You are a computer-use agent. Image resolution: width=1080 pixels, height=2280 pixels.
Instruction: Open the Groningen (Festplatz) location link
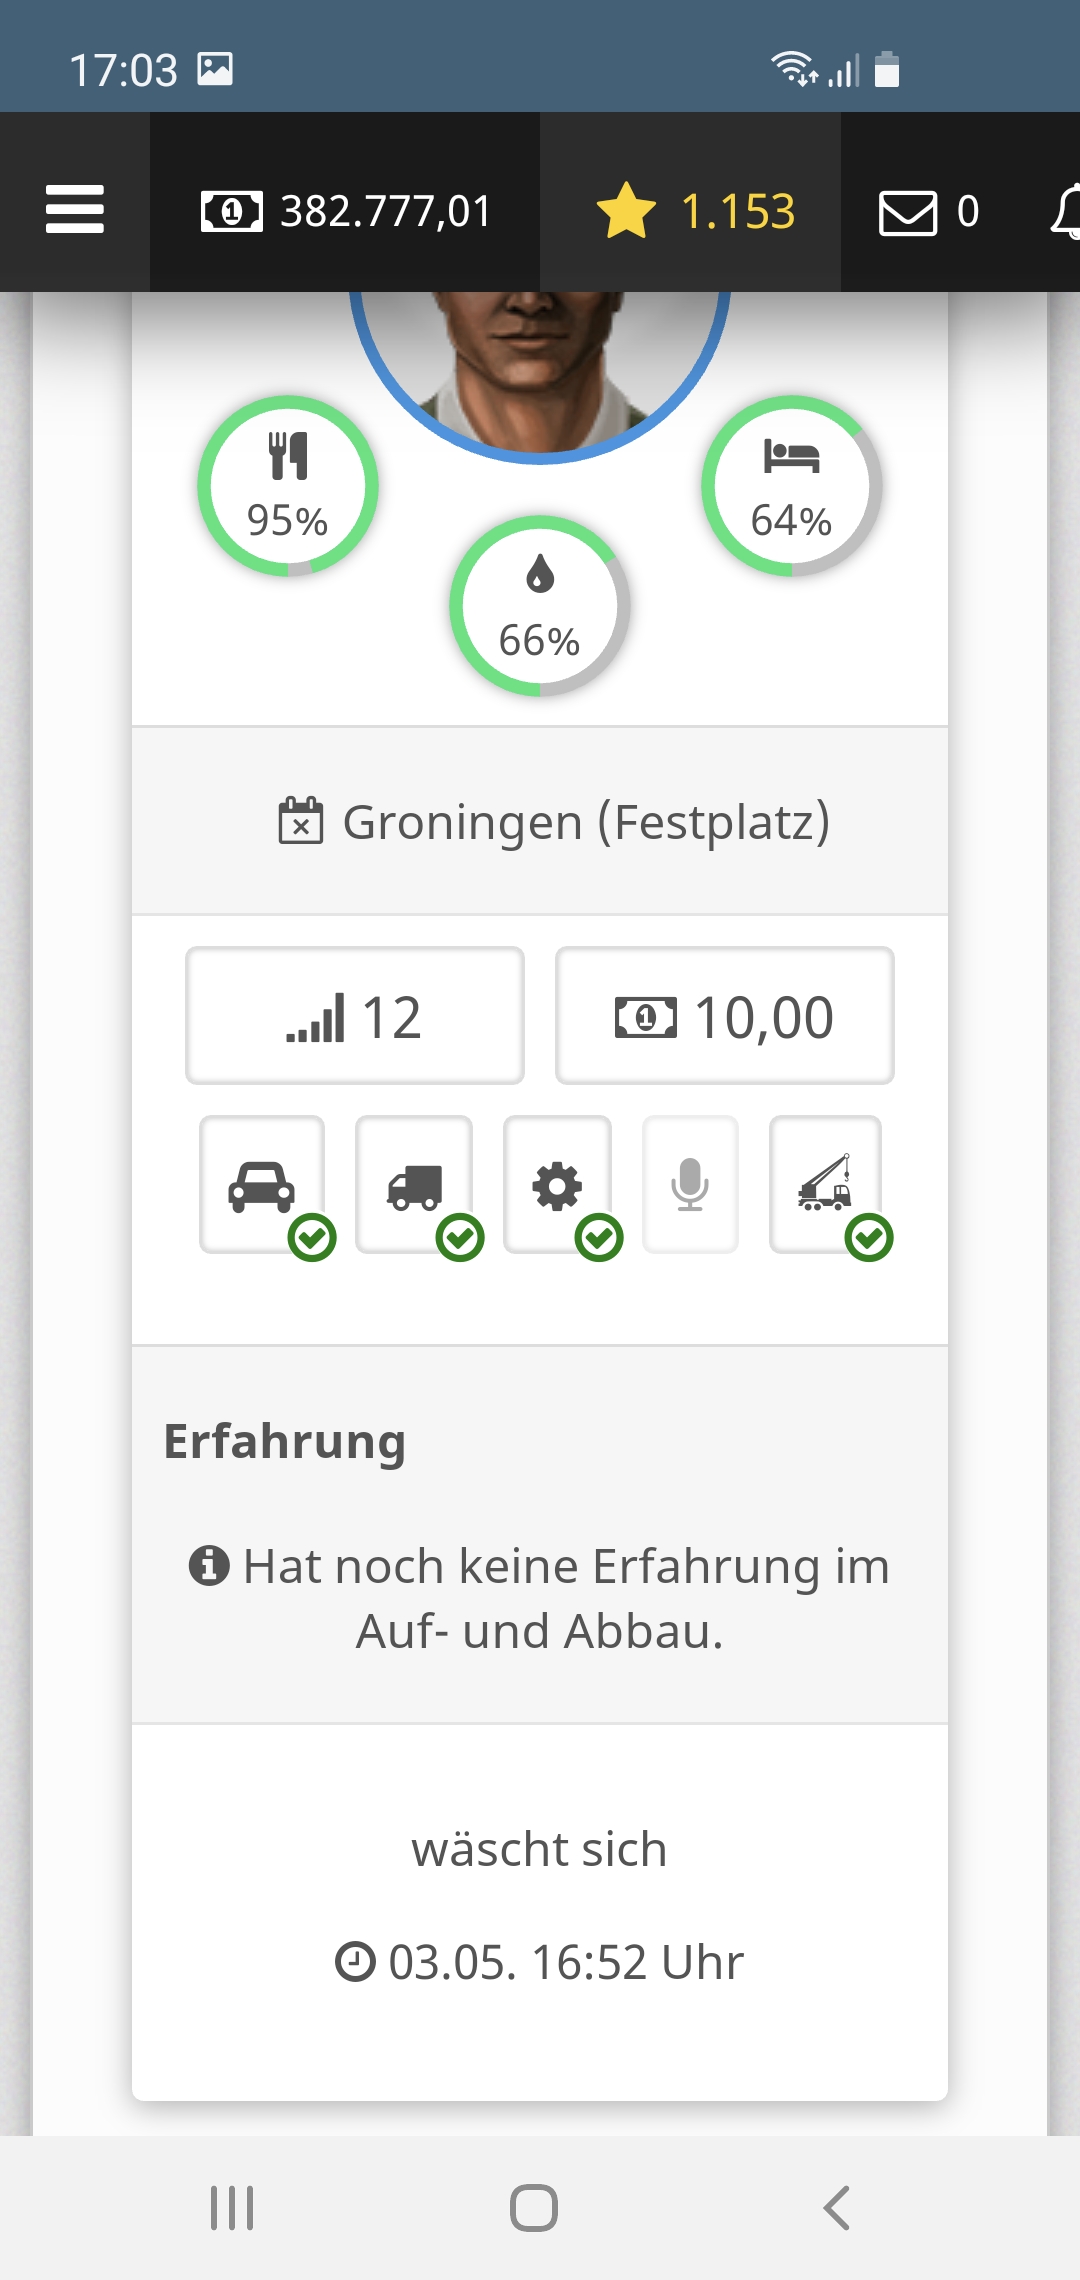555,822
